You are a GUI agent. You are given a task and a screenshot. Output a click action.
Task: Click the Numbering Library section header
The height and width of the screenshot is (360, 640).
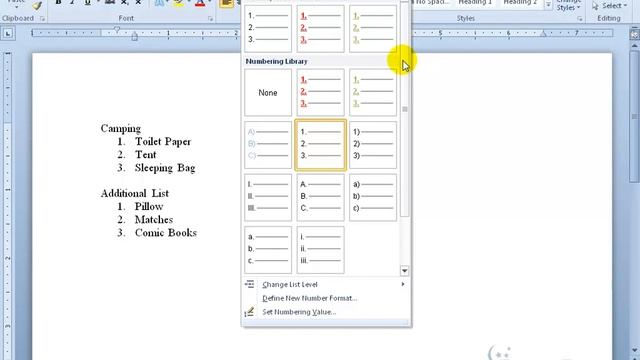coord(276,61)
